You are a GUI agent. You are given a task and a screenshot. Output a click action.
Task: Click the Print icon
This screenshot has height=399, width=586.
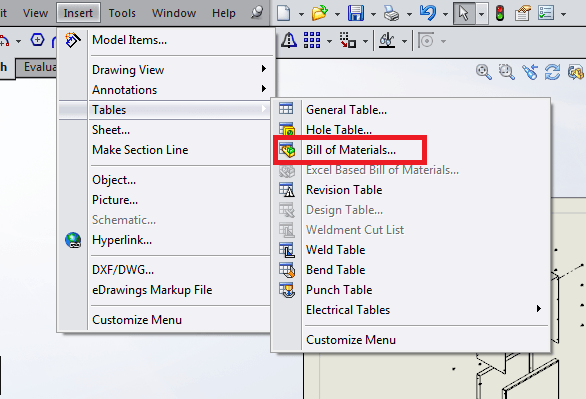392,14
